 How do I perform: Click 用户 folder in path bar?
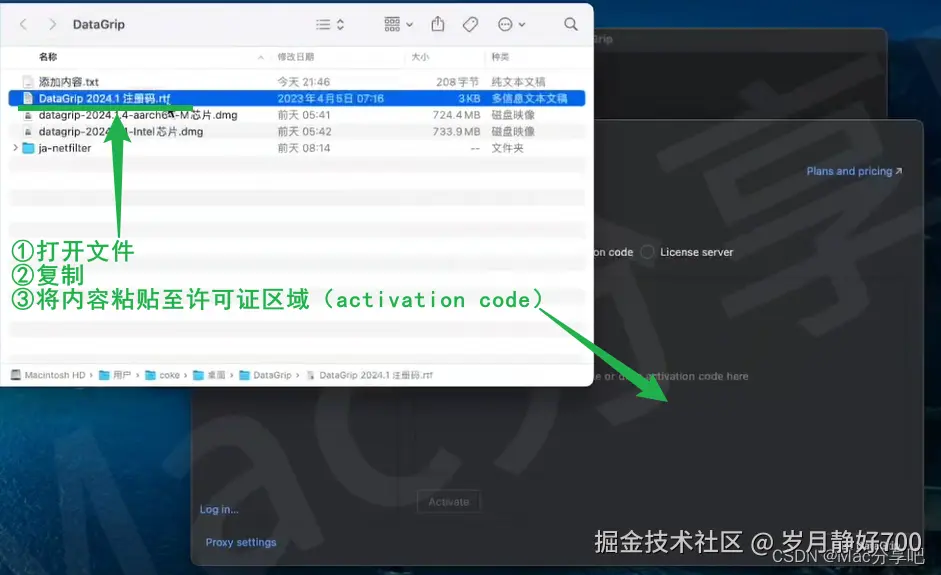click(115, 375)
